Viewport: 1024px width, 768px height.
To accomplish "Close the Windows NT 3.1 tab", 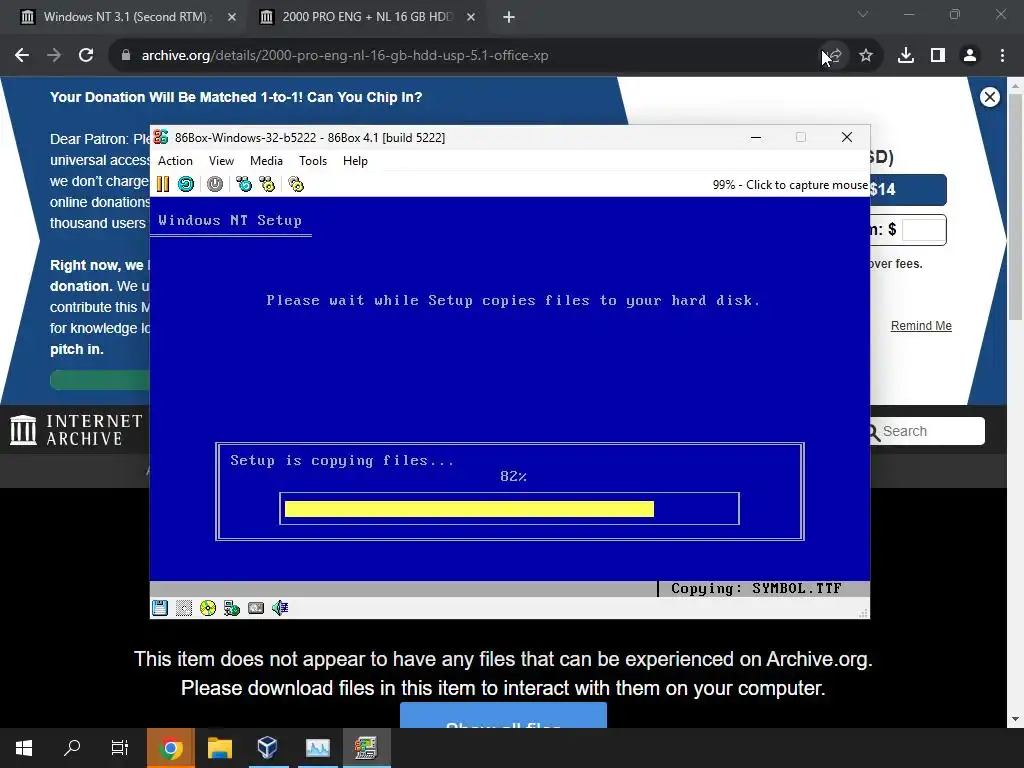I will point(232,18).
